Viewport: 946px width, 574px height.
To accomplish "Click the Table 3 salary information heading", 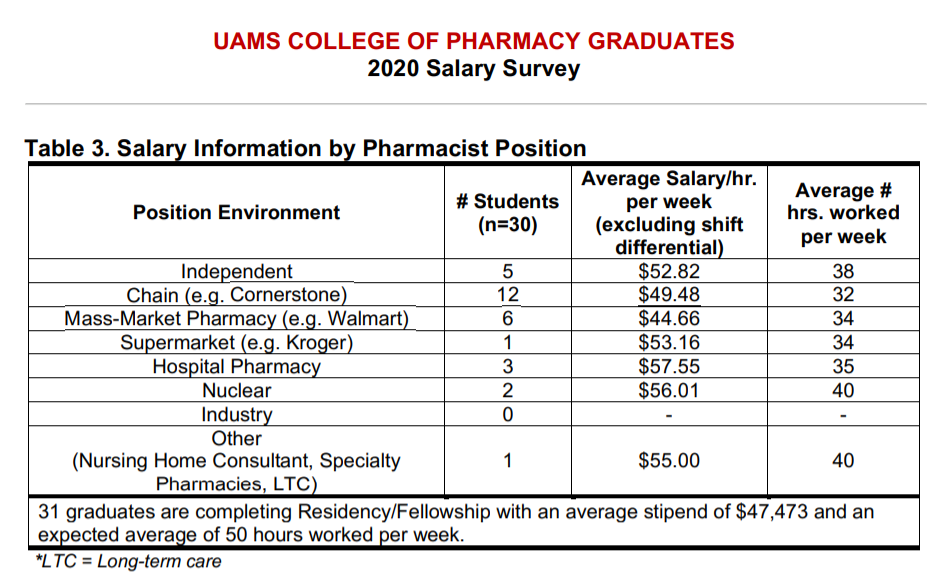I will pos(305,148).
